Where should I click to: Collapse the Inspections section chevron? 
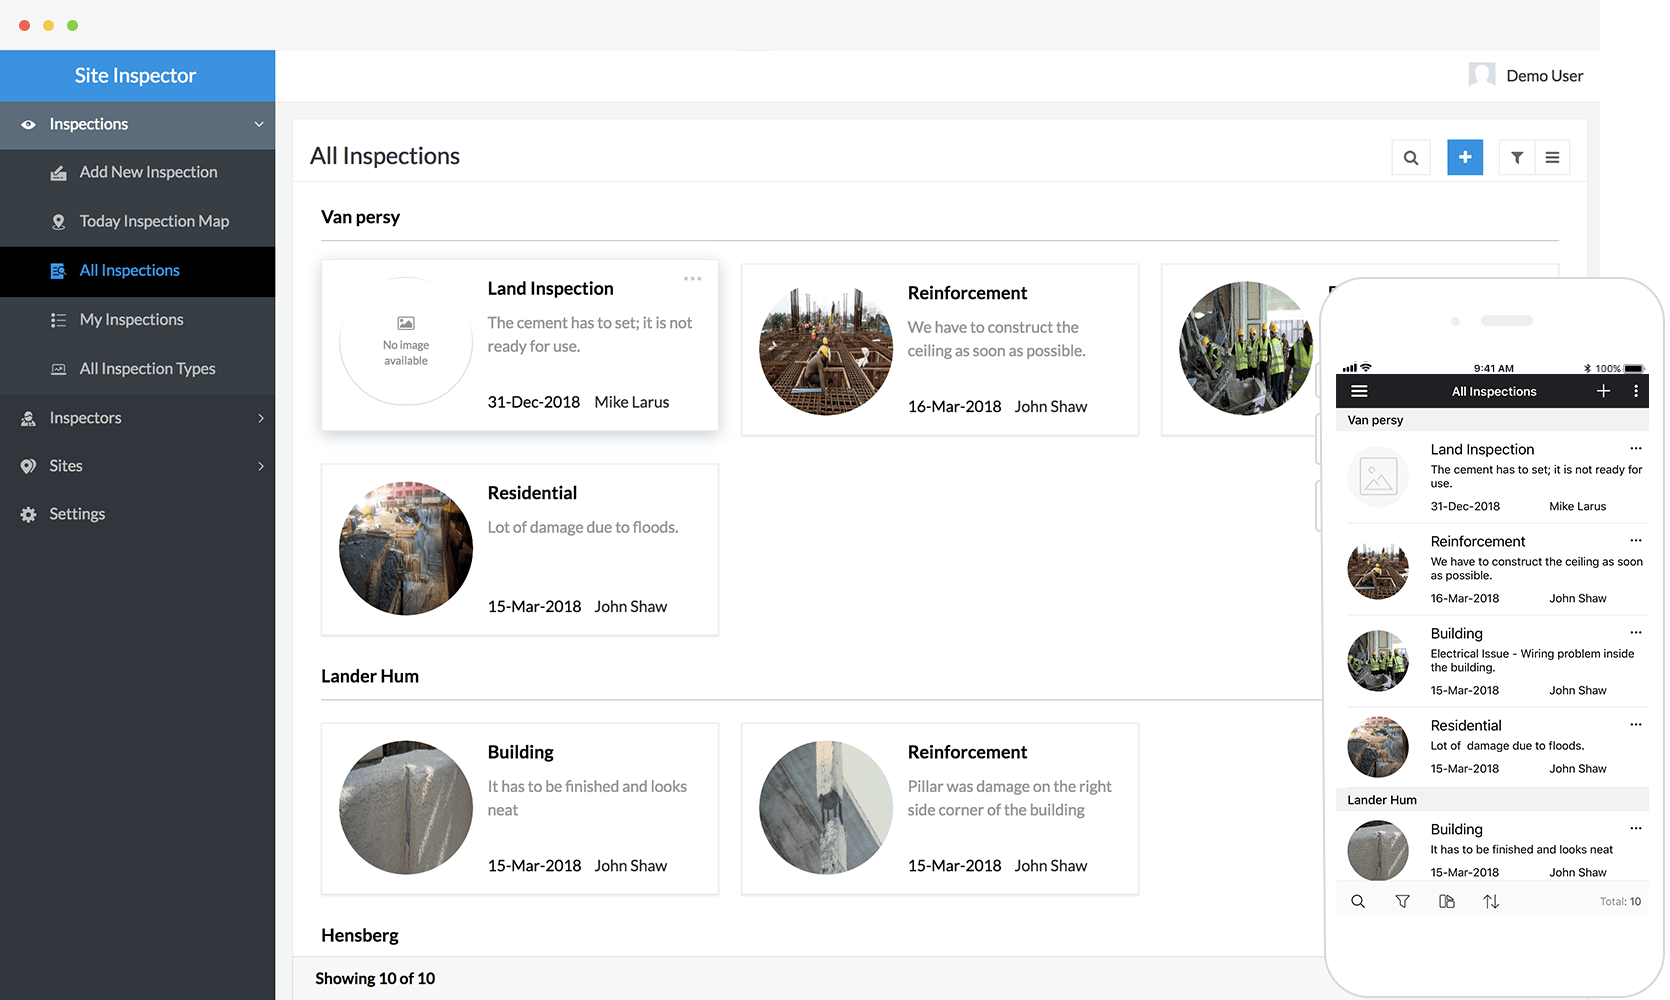tap(258, 124)
